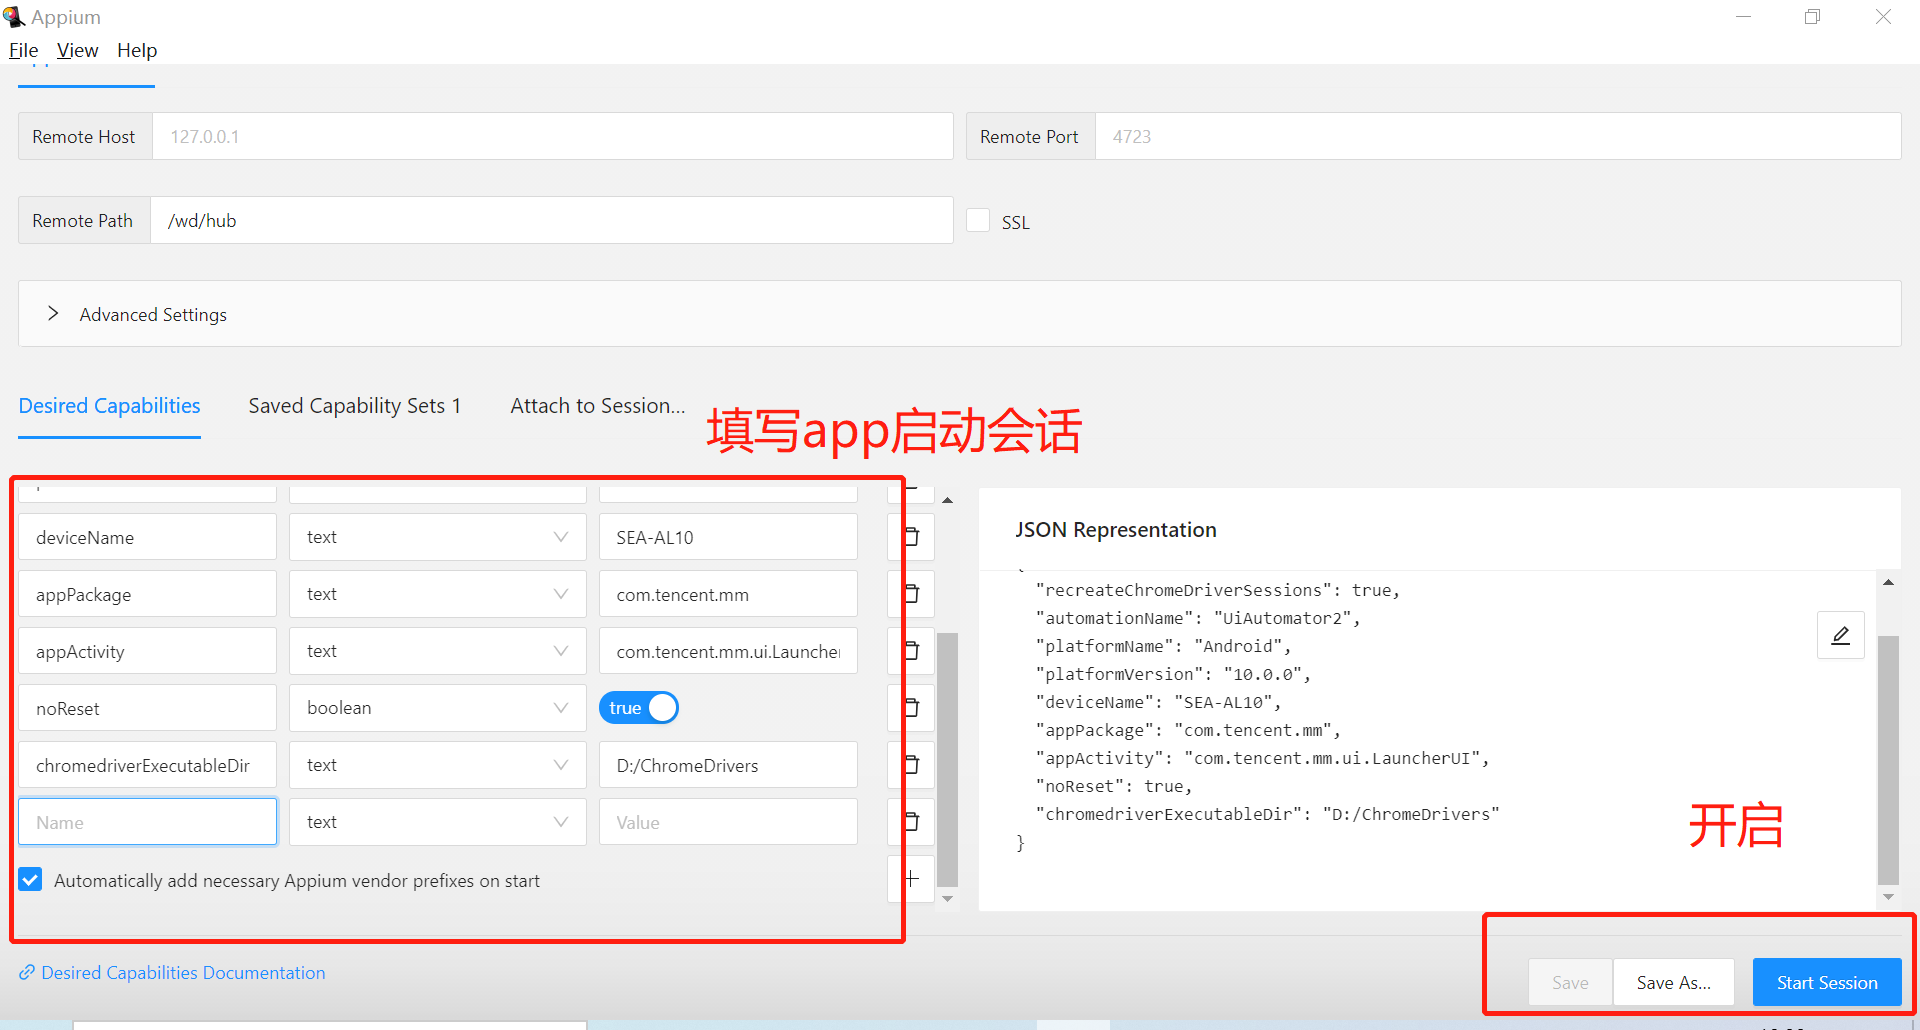Screen dimensions: 1920x1030
Task: Delete the noReset capability row
Action: 911,708
